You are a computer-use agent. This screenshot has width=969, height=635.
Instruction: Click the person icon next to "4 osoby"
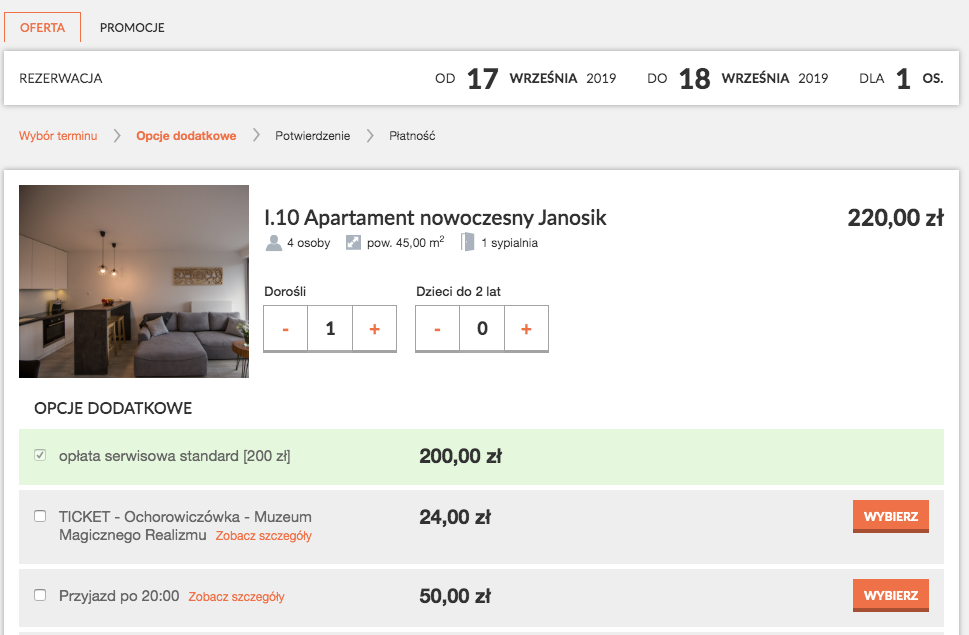click(272, 242)
